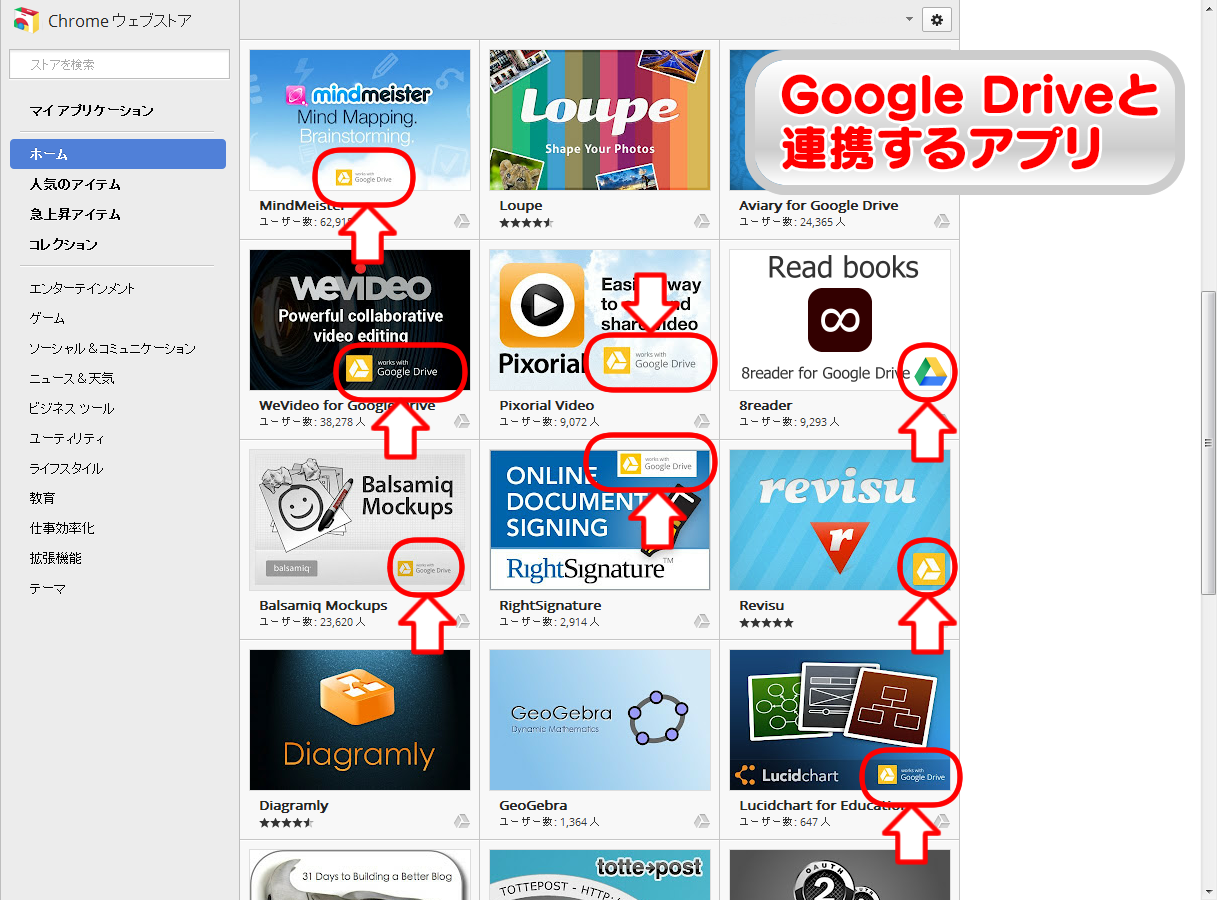Click the Balsamiq Mockups title
This screenshot has width=1217, height=900.
[323, 606]
